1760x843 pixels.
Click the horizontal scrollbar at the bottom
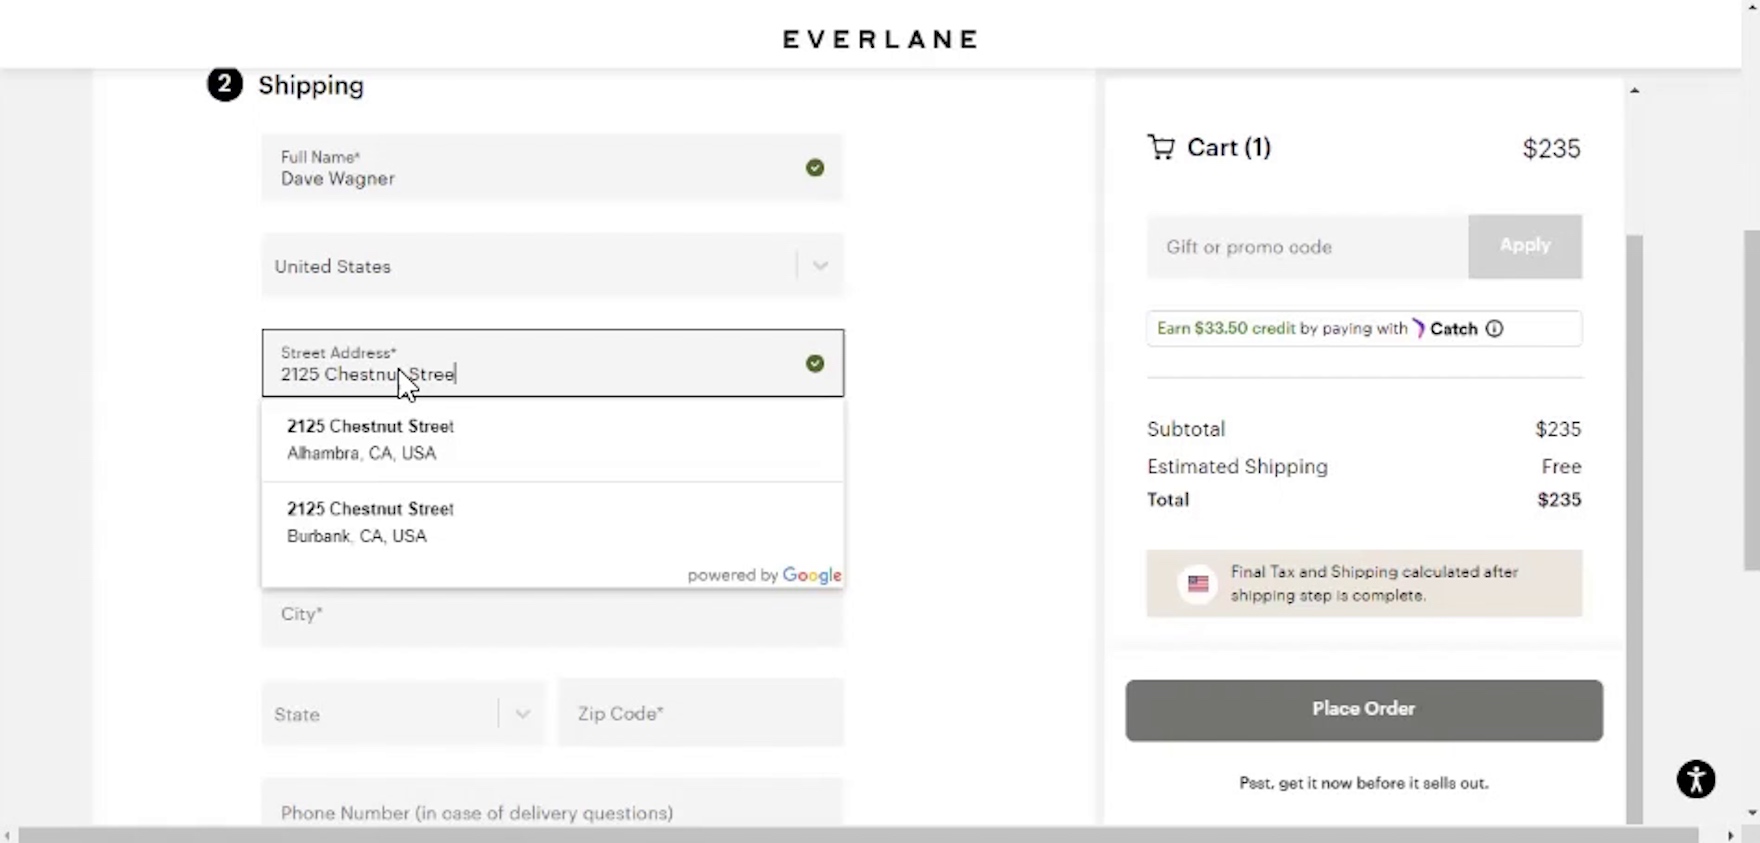coord(858,835)
